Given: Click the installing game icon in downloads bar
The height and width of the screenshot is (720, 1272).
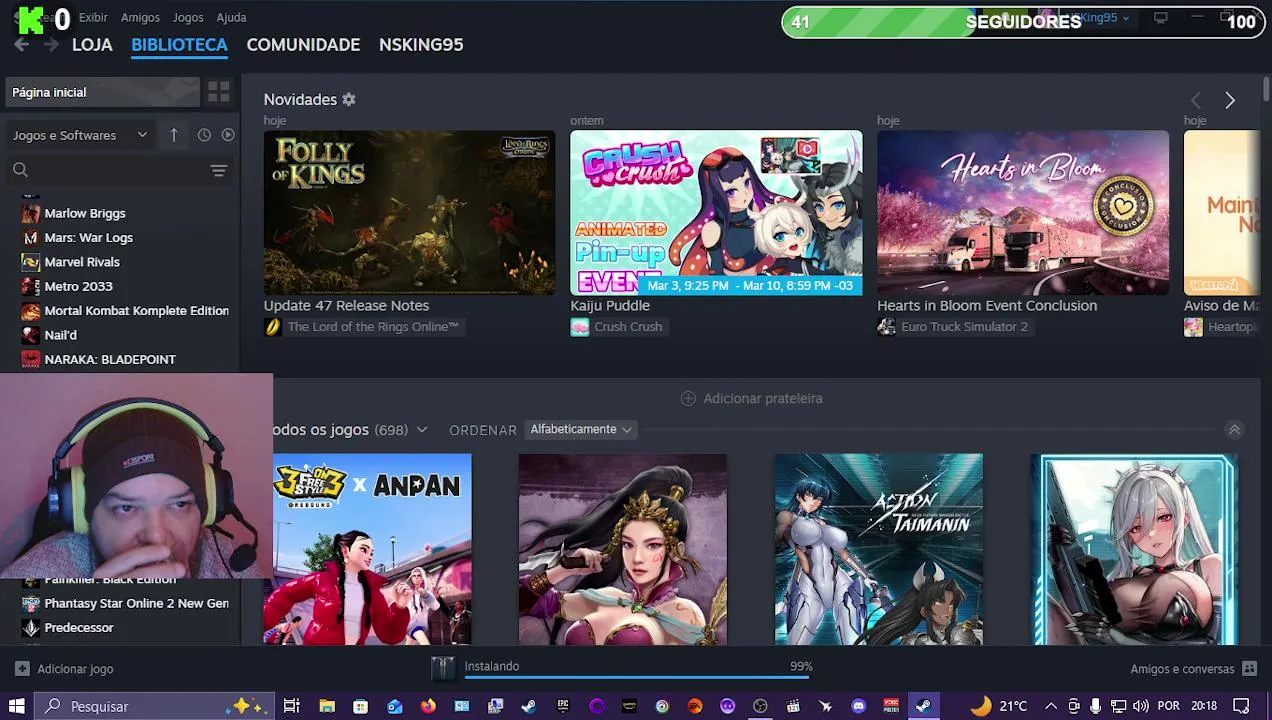Looking at the screenshot, I should (x=443, y=668).
